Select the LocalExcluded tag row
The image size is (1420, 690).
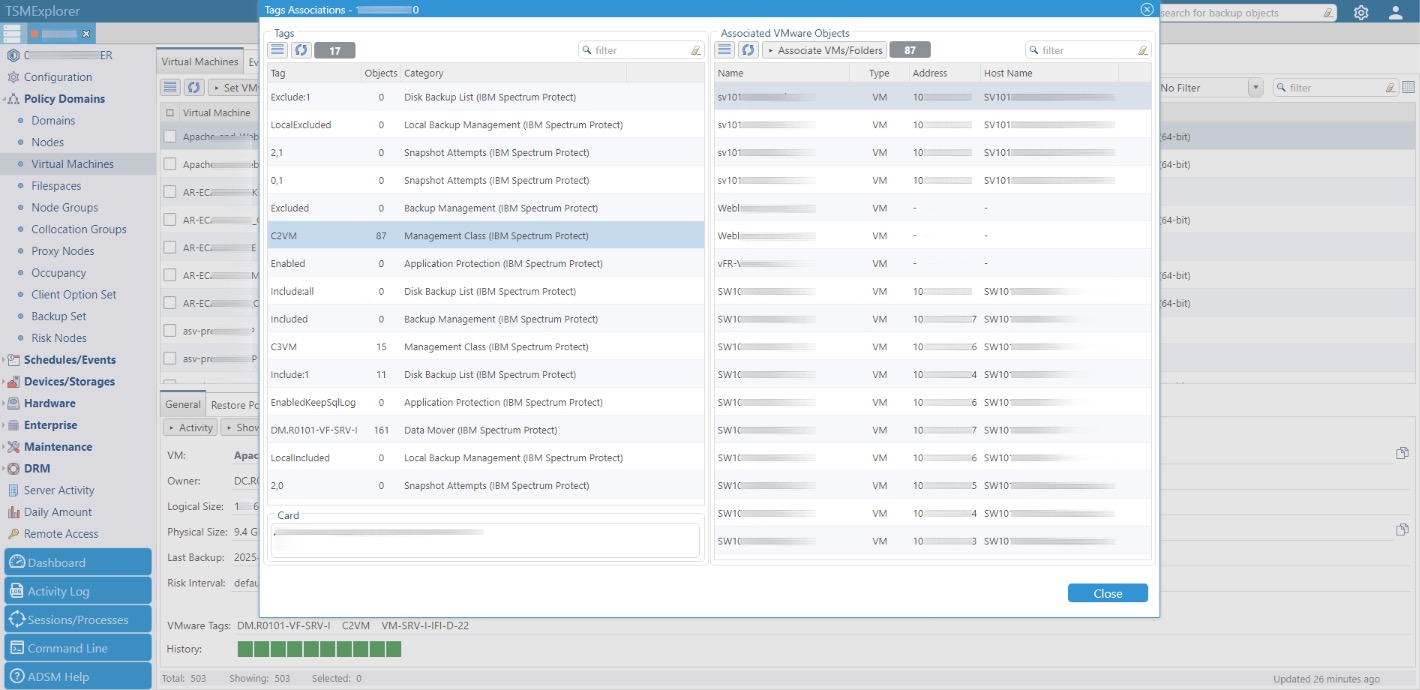485,125
